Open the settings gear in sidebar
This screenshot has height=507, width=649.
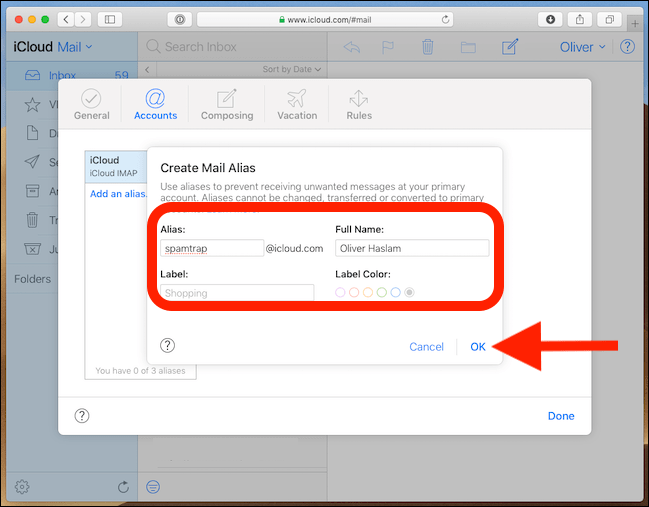tap(22, 487)
